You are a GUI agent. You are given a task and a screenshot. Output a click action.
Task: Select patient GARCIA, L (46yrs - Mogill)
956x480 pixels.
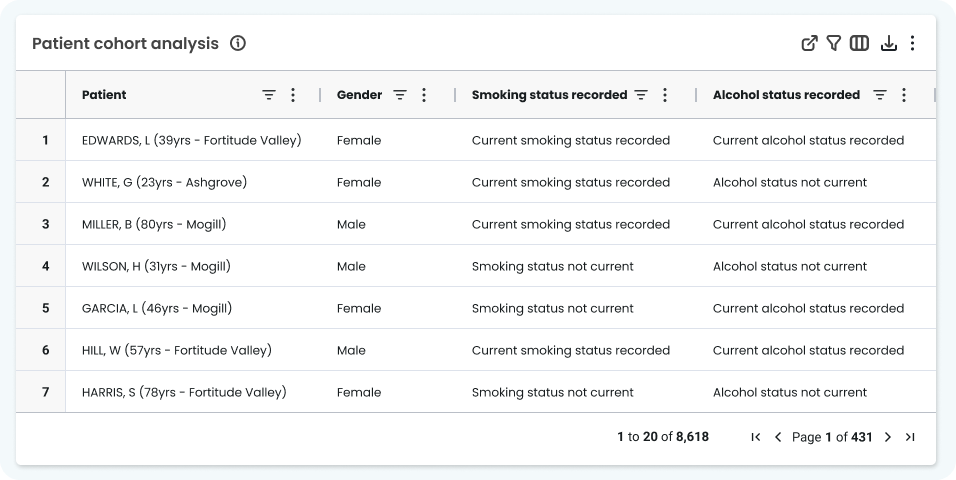click(x=157, y=308)
